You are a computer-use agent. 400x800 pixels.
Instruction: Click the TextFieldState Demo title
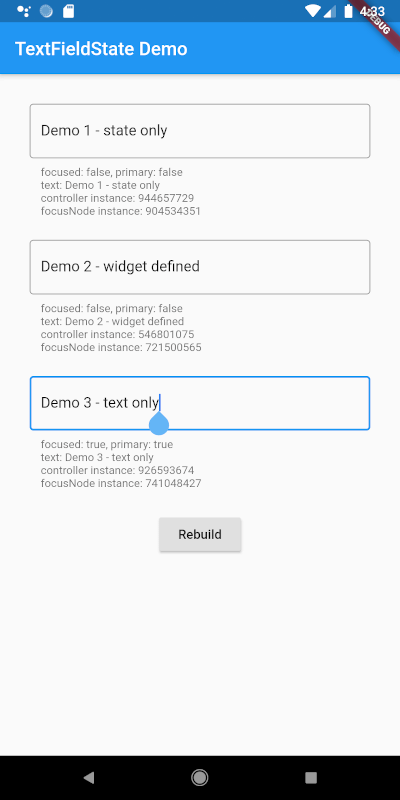tap(101, 49)
